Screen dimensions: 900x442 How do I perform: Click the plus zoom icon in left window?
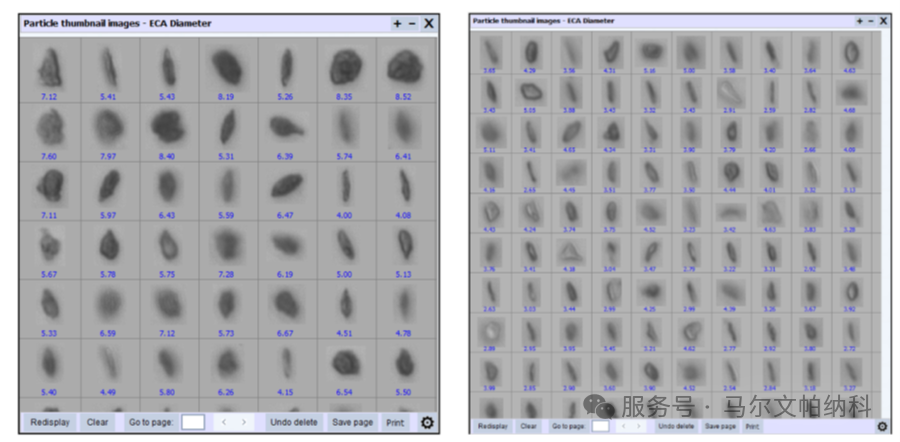pyautogui.click(x=397, y=24)
